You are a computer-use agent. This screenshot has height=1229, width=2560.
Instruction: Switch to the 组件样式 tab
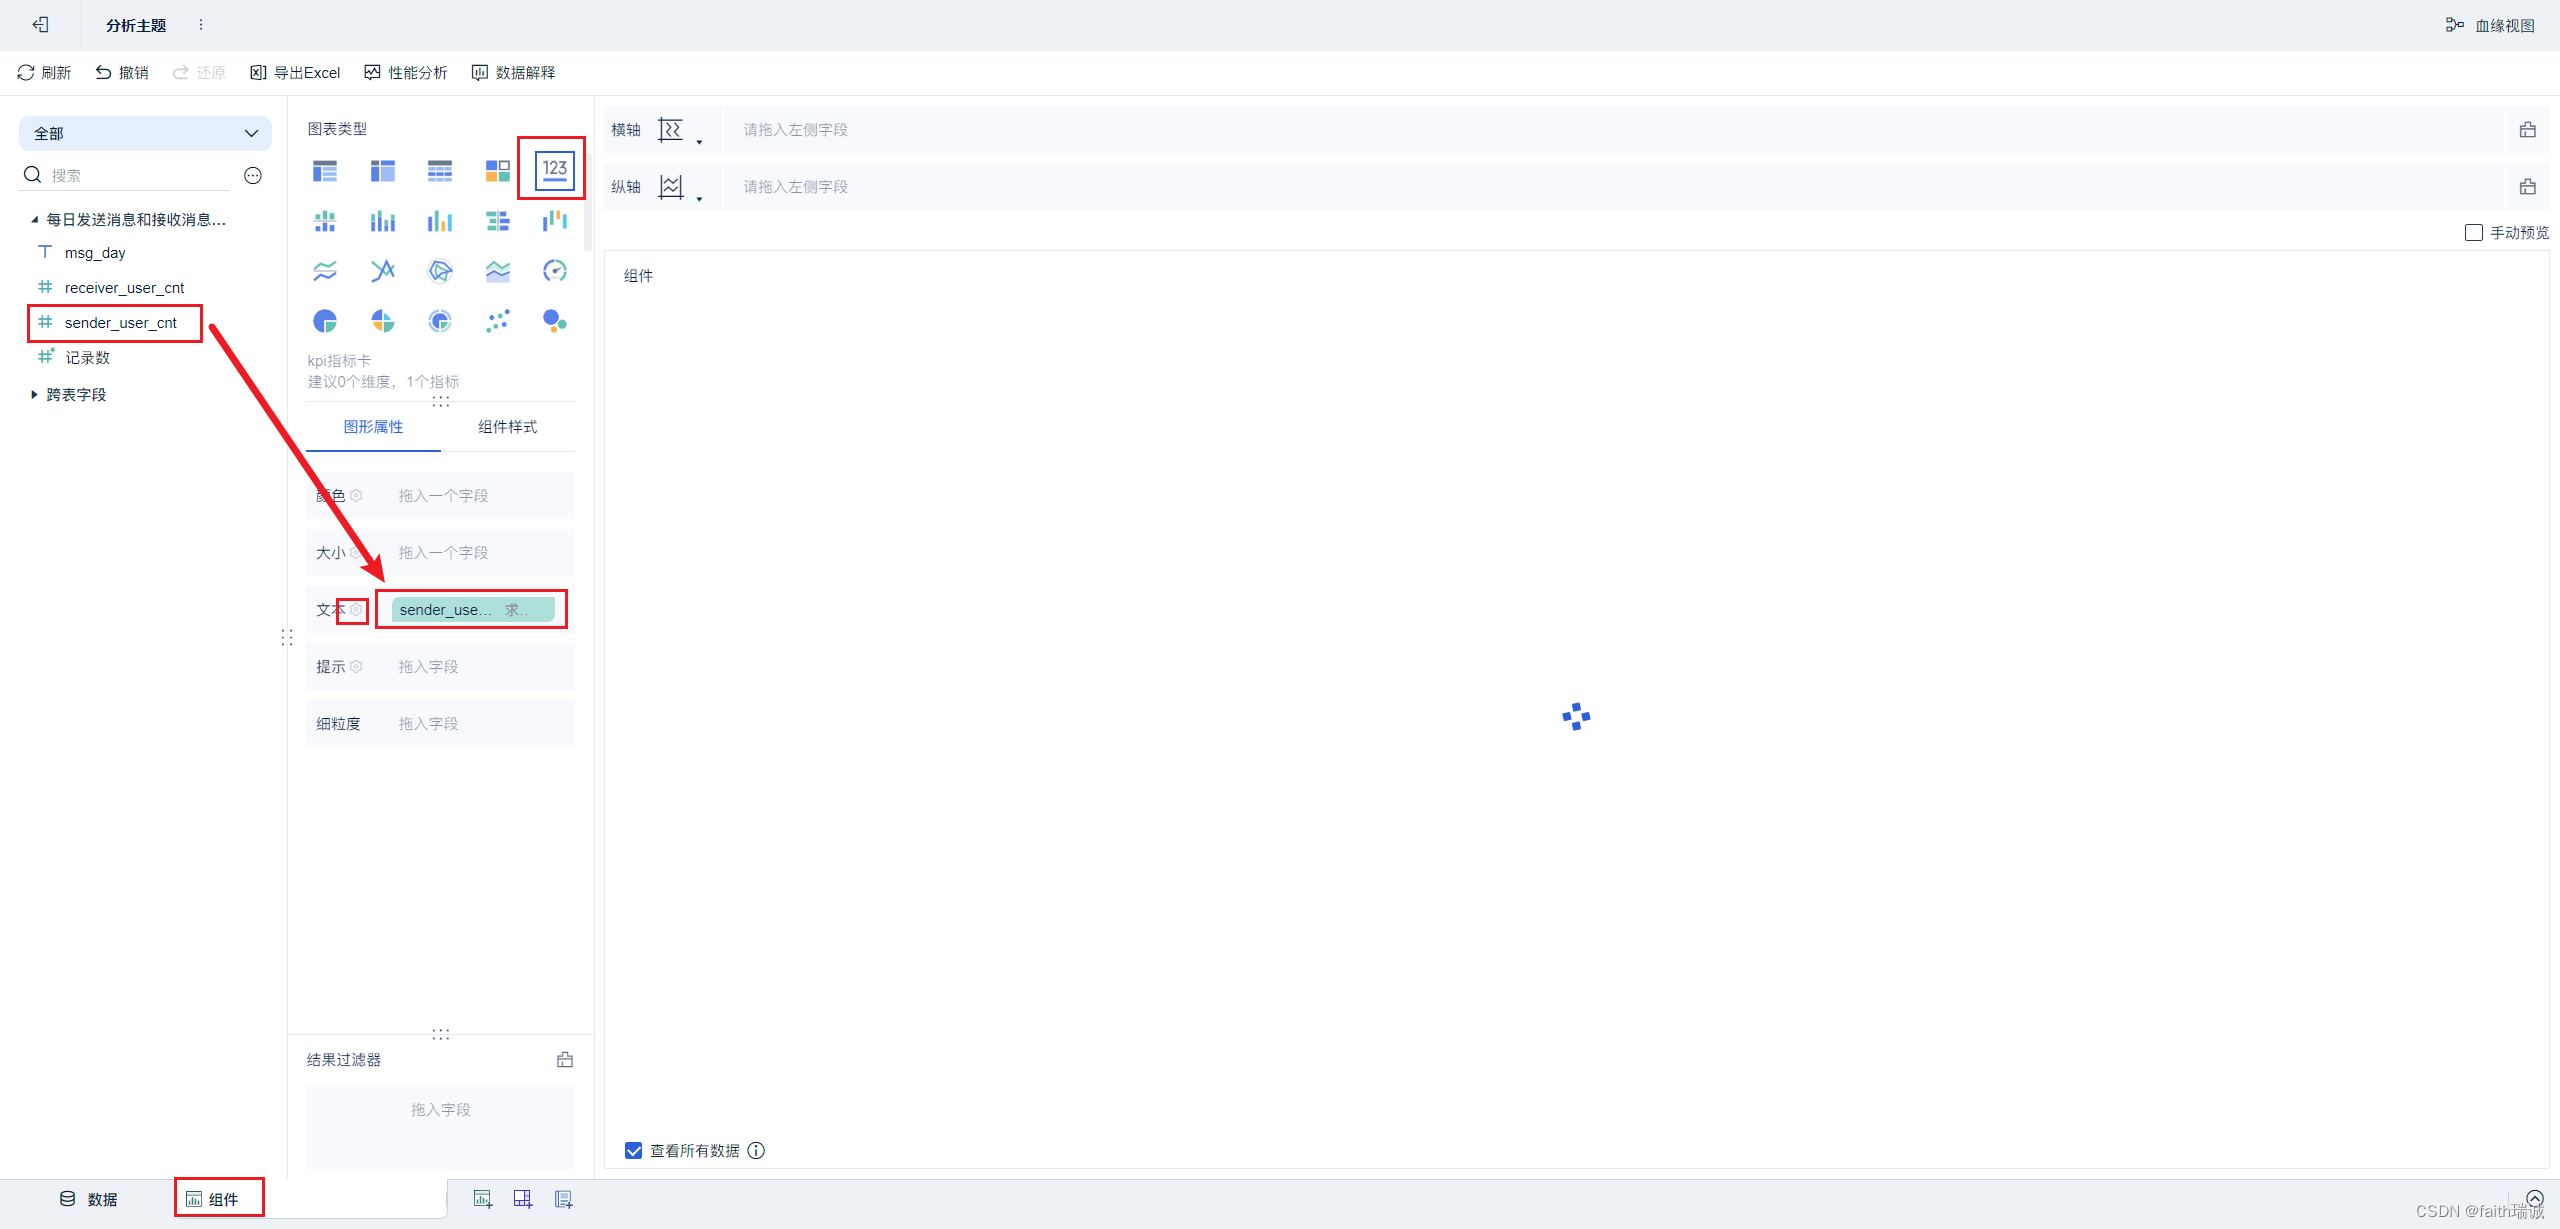pyautogui.click(x=507, y=427)
